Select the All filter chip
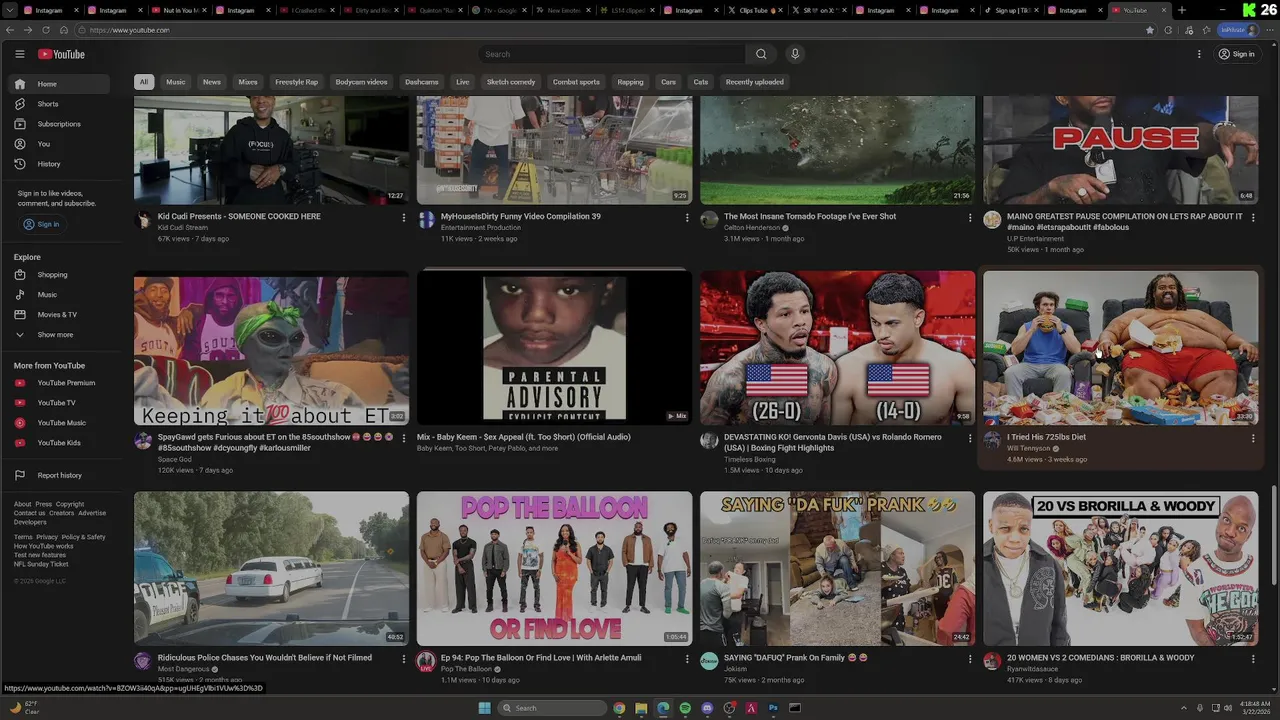The image size is (1280, 720). (144, 82)
